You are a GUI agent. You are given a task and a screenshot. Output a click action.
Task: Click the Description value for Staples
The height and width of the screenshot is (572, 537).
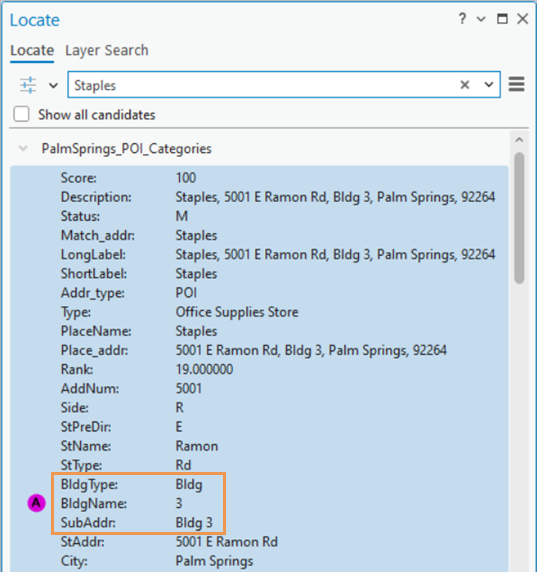pos(335,197)
